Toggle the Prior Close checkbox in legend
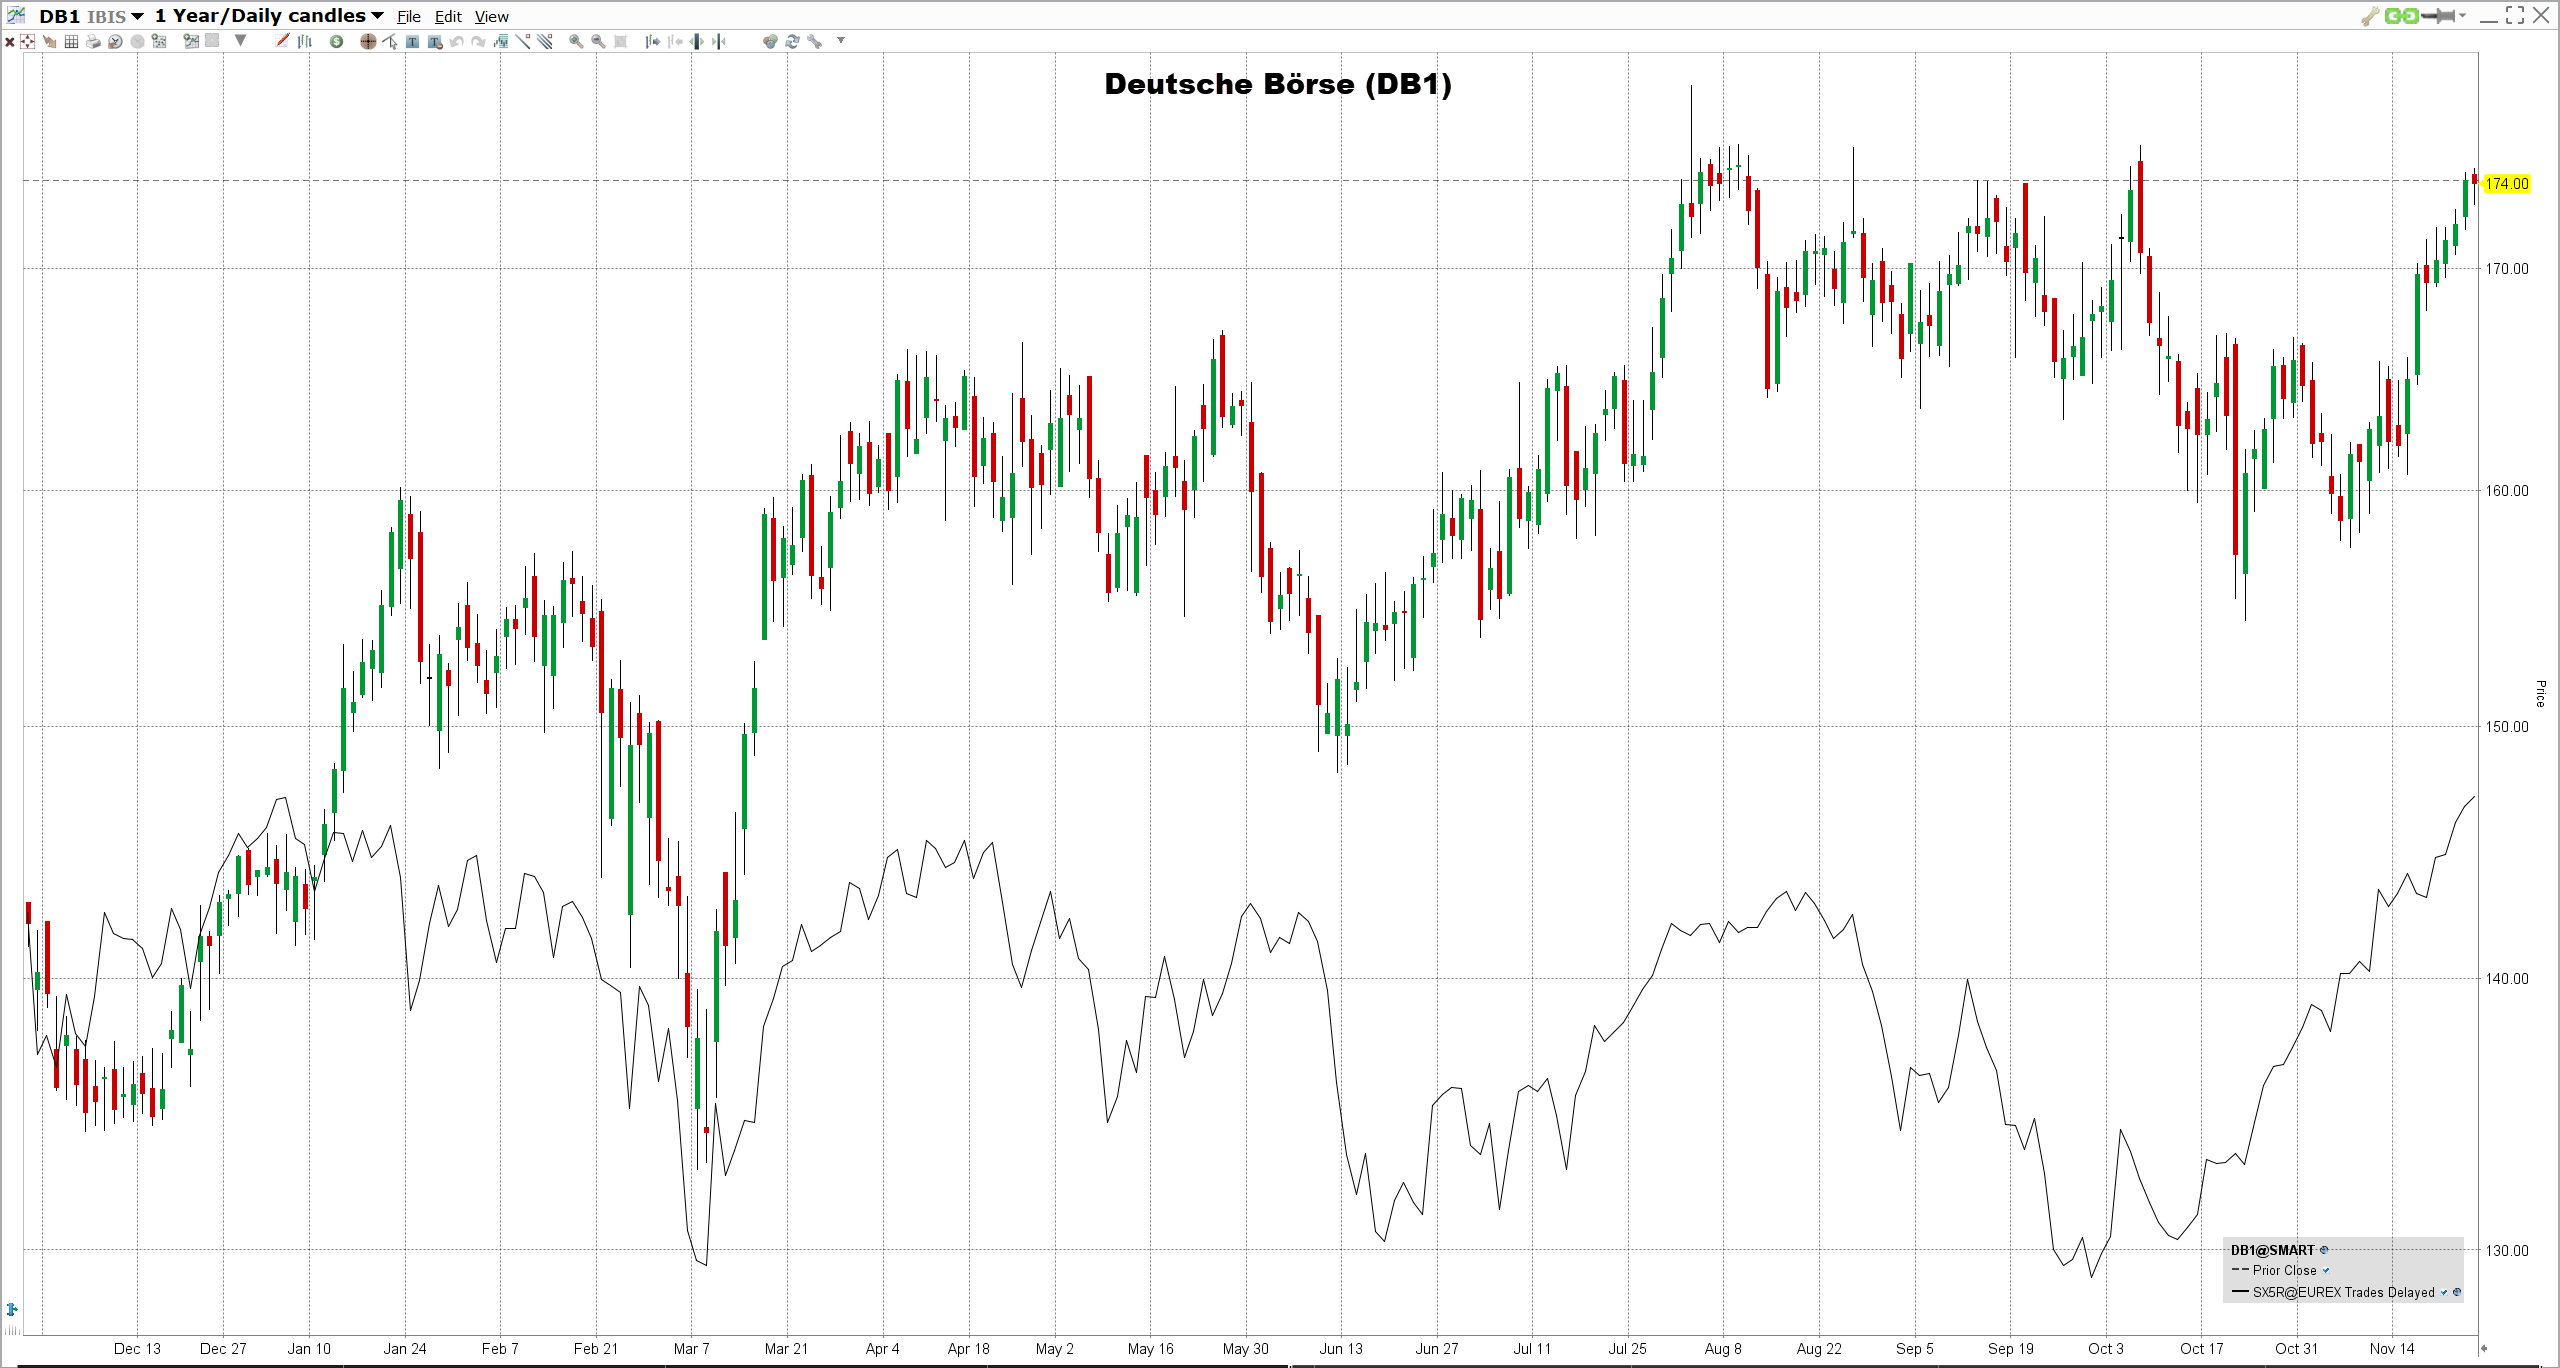 coord(2326,1270)
